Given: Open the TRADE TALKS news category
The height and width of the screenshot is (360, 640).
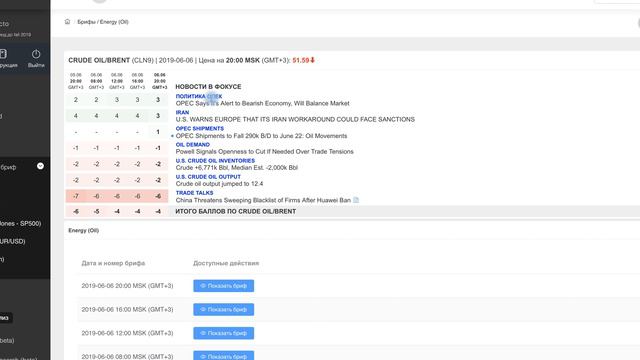Looking at the screenshot, I should (194, 193).
